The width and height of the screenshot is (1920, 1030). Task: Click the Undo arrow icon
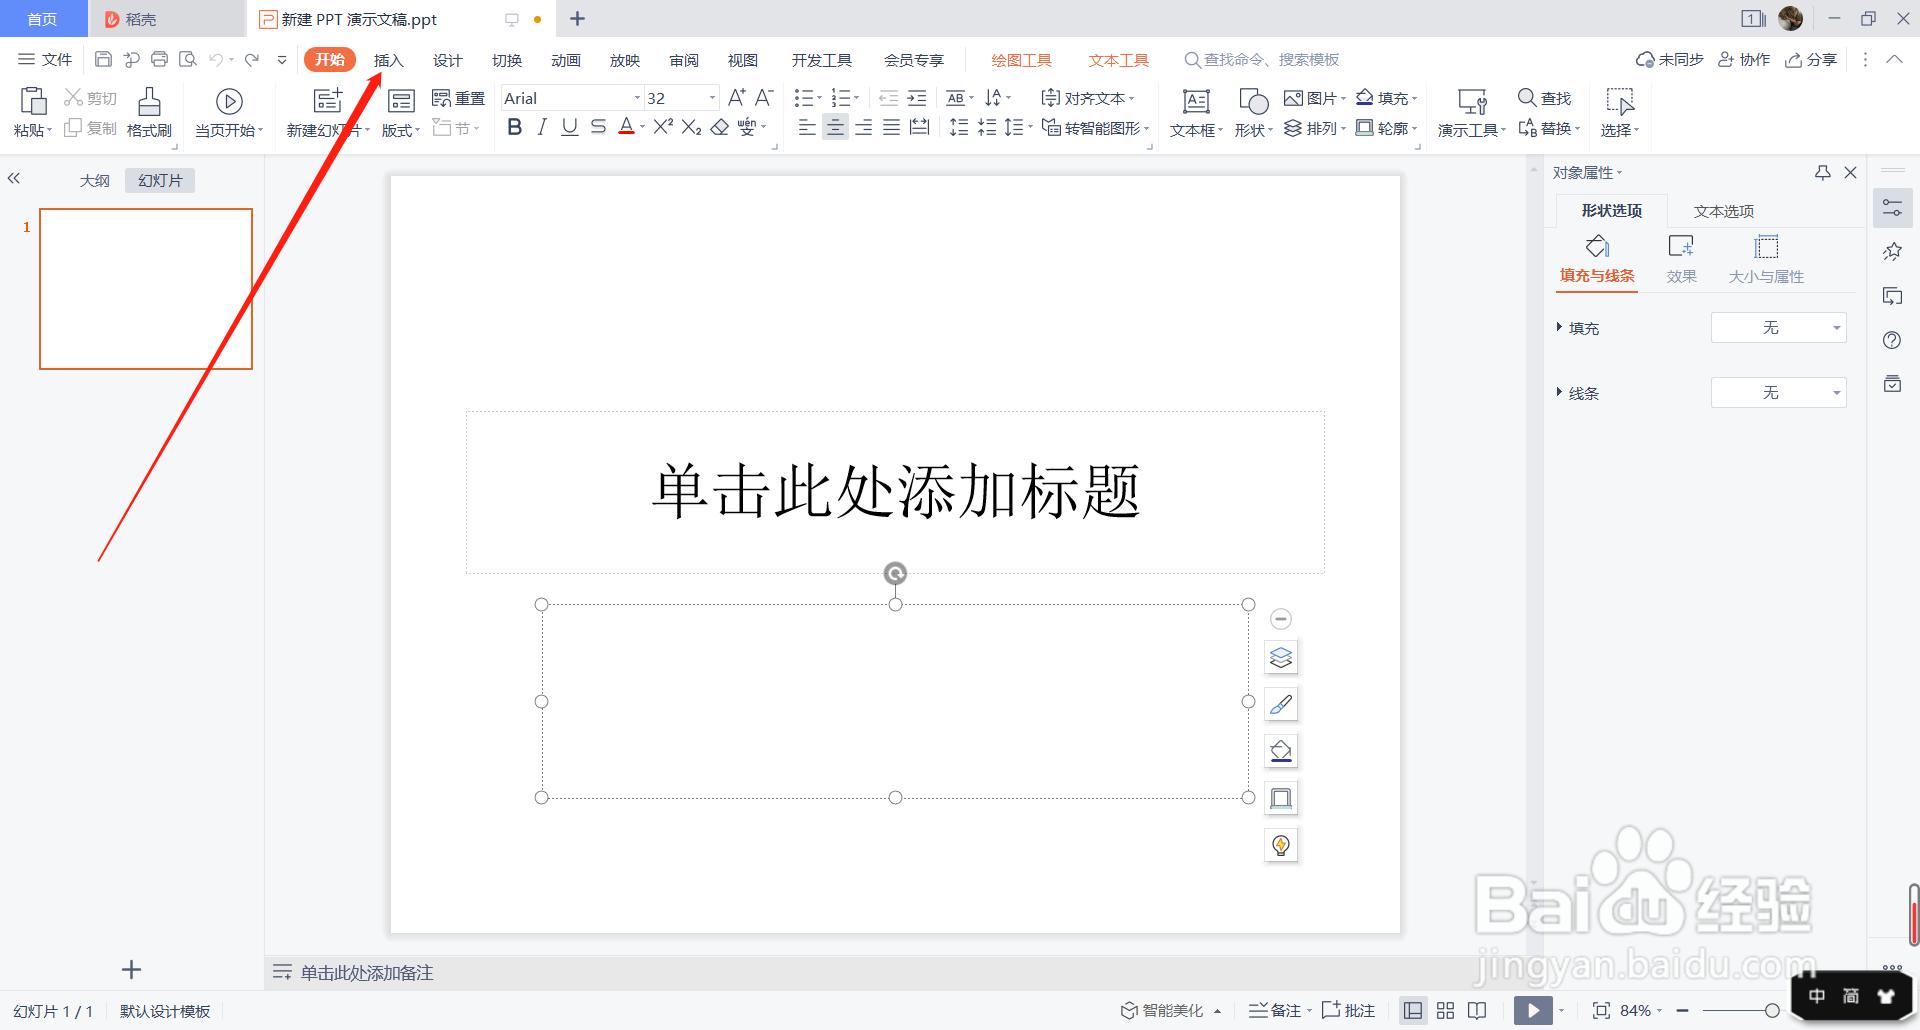pyautogui.click(x=215, y=59)
